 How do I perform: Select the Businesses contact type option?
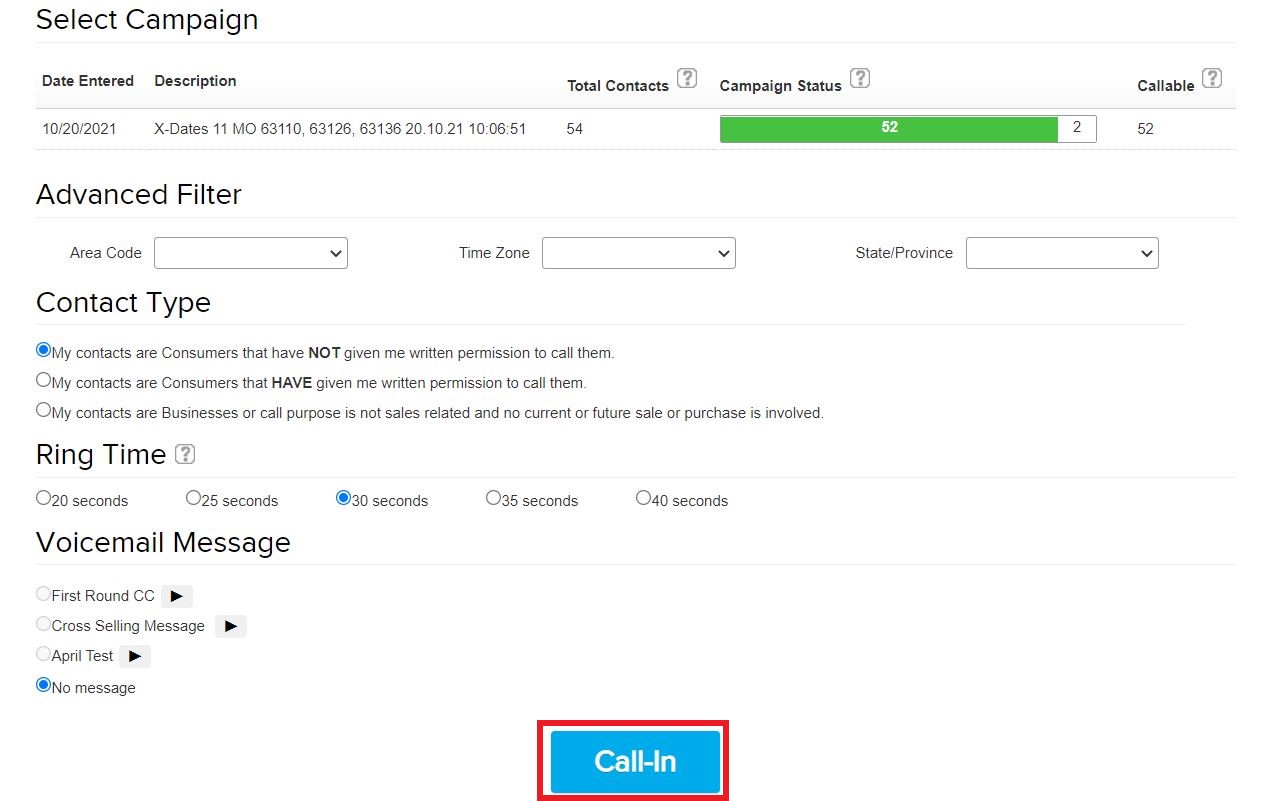[x=44, y=410]
